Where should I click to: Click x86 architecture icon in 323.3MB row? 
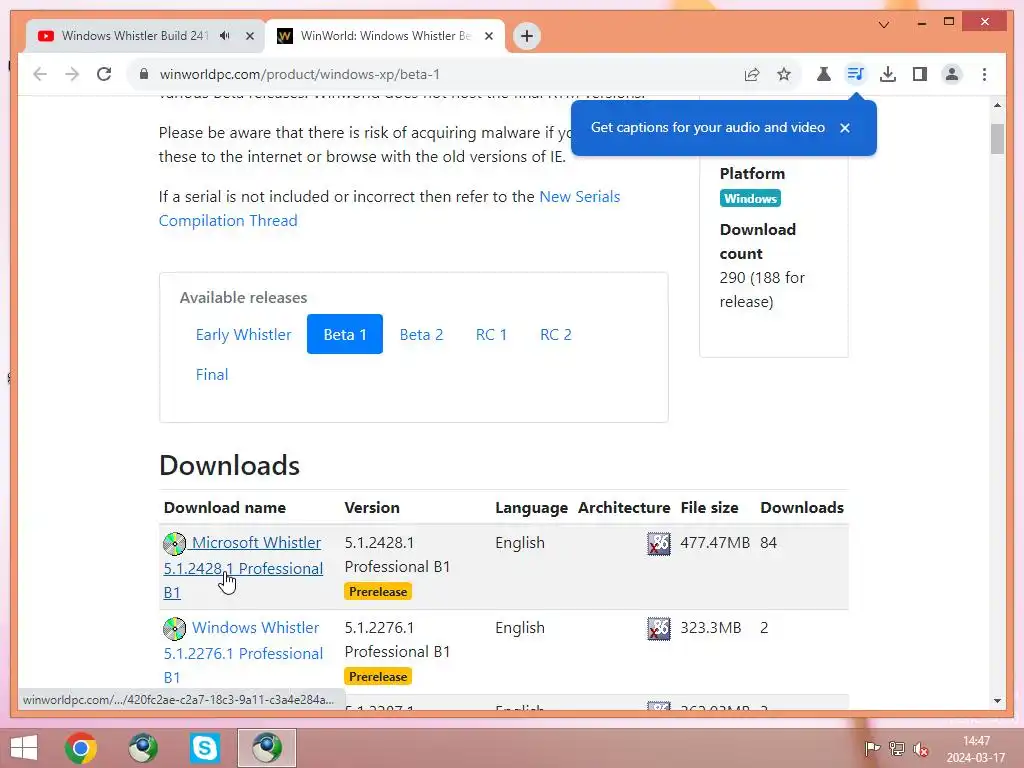(x=659, y=628)
